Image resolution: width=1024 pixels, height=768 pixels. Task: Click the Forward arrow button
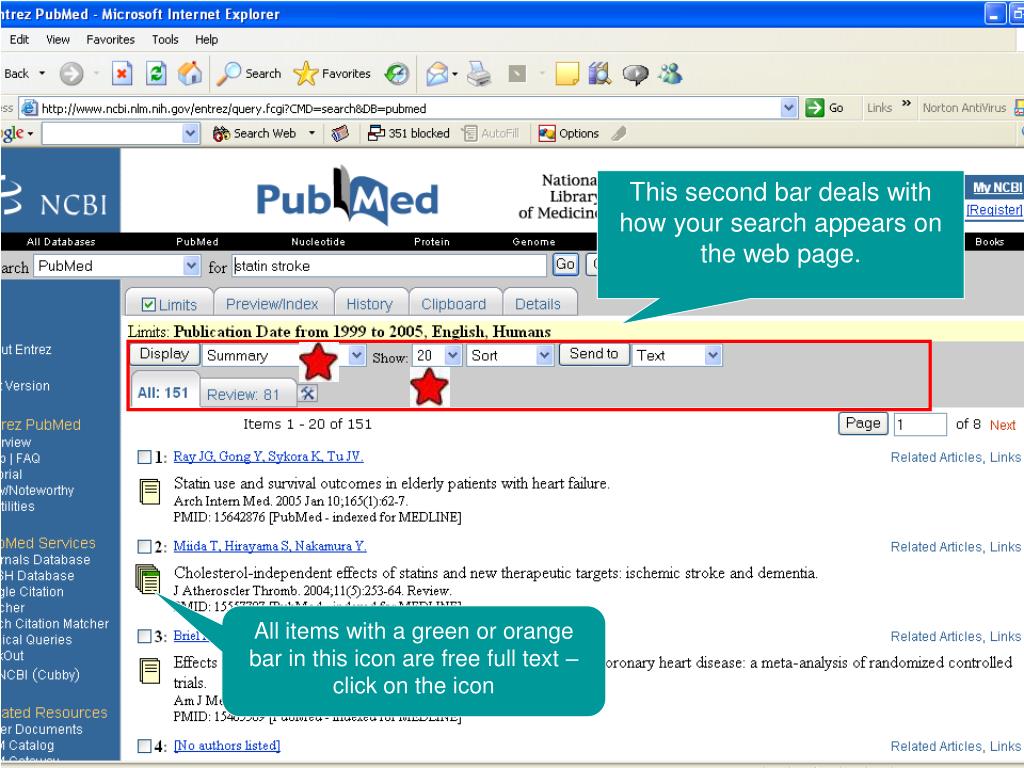(x=71, y=74)
